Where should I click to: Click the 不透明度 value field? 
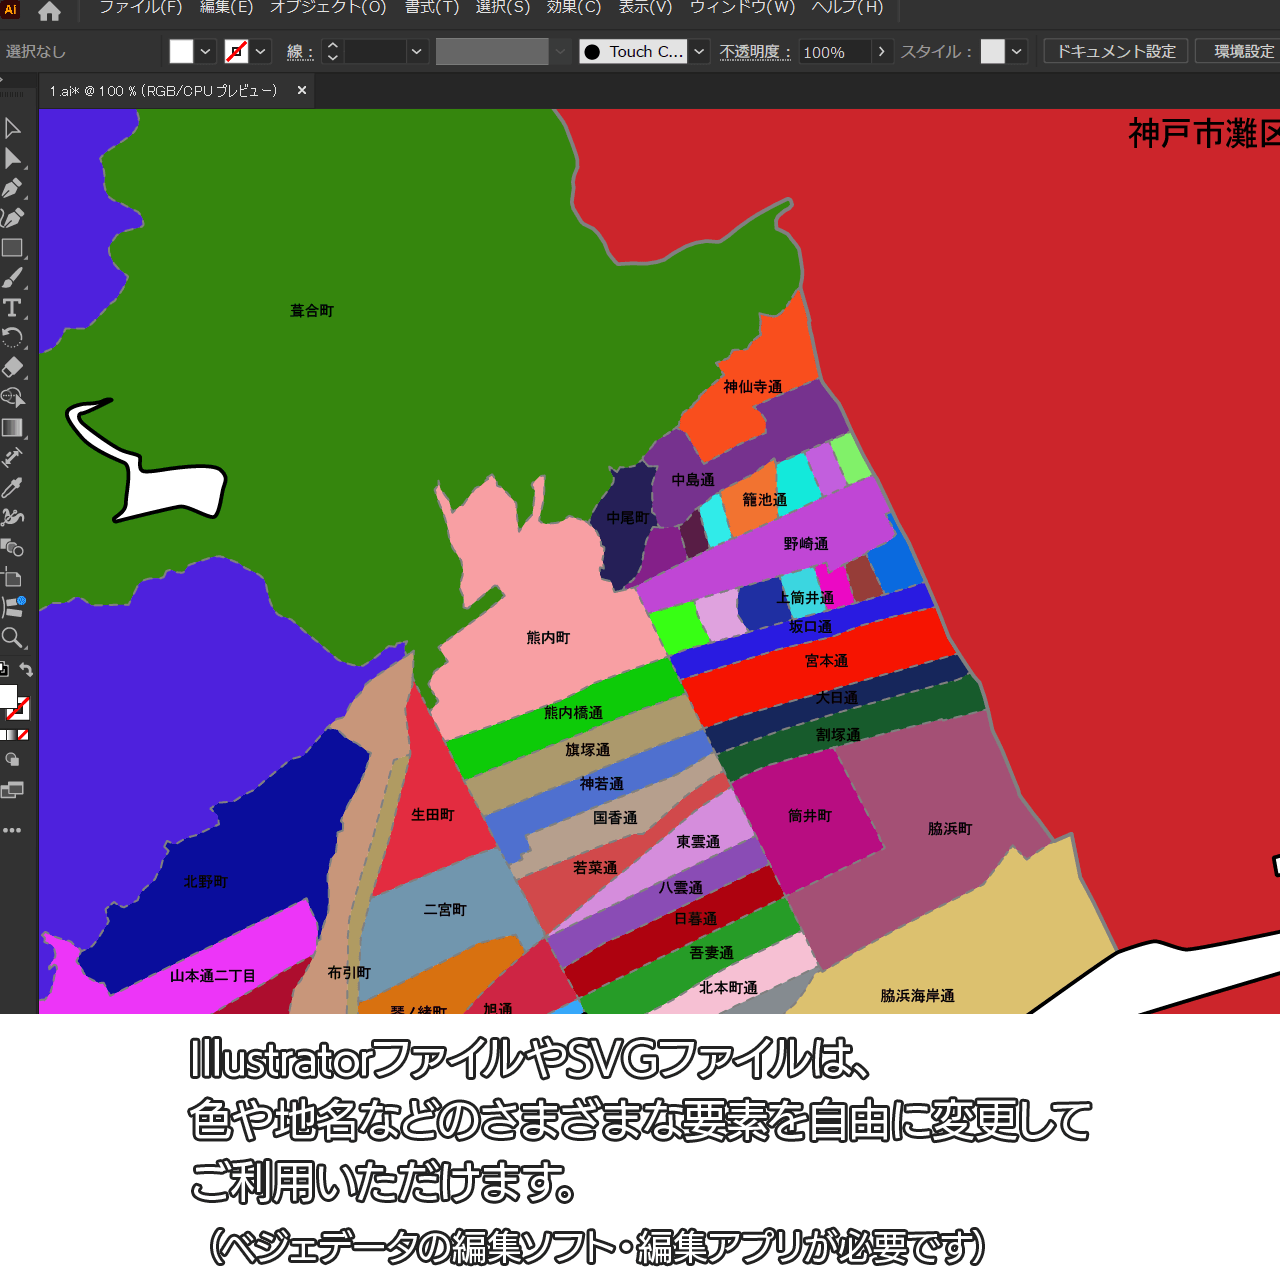(834, 52)
